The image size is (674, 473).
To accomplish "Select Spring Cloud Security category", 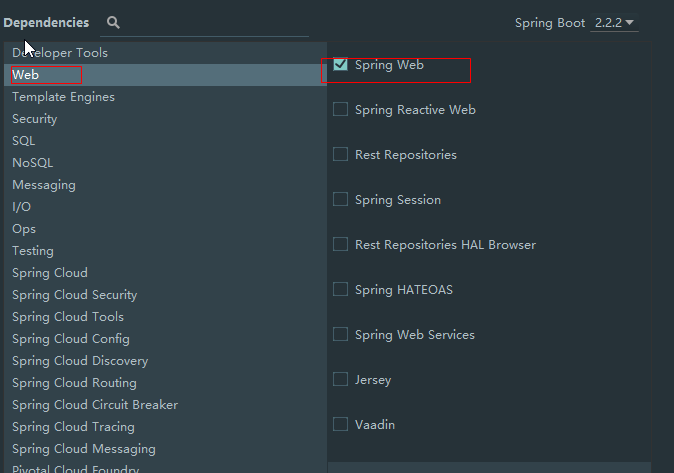I will pos(165,295).
